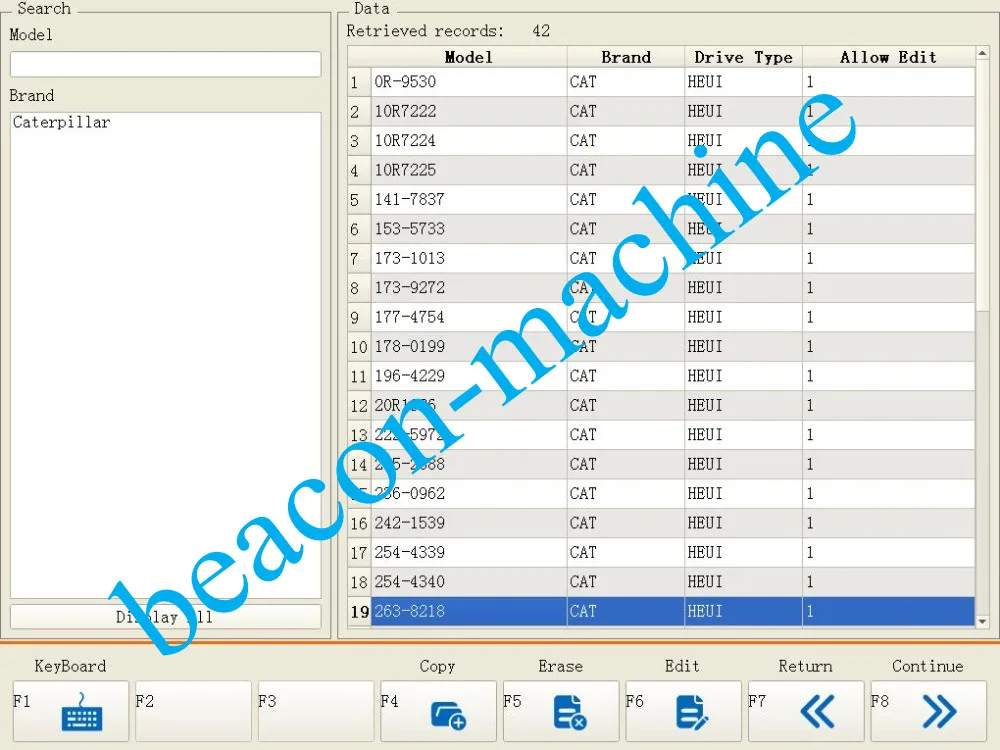Click the highlighted model 263-8218

tap(469, 611)
